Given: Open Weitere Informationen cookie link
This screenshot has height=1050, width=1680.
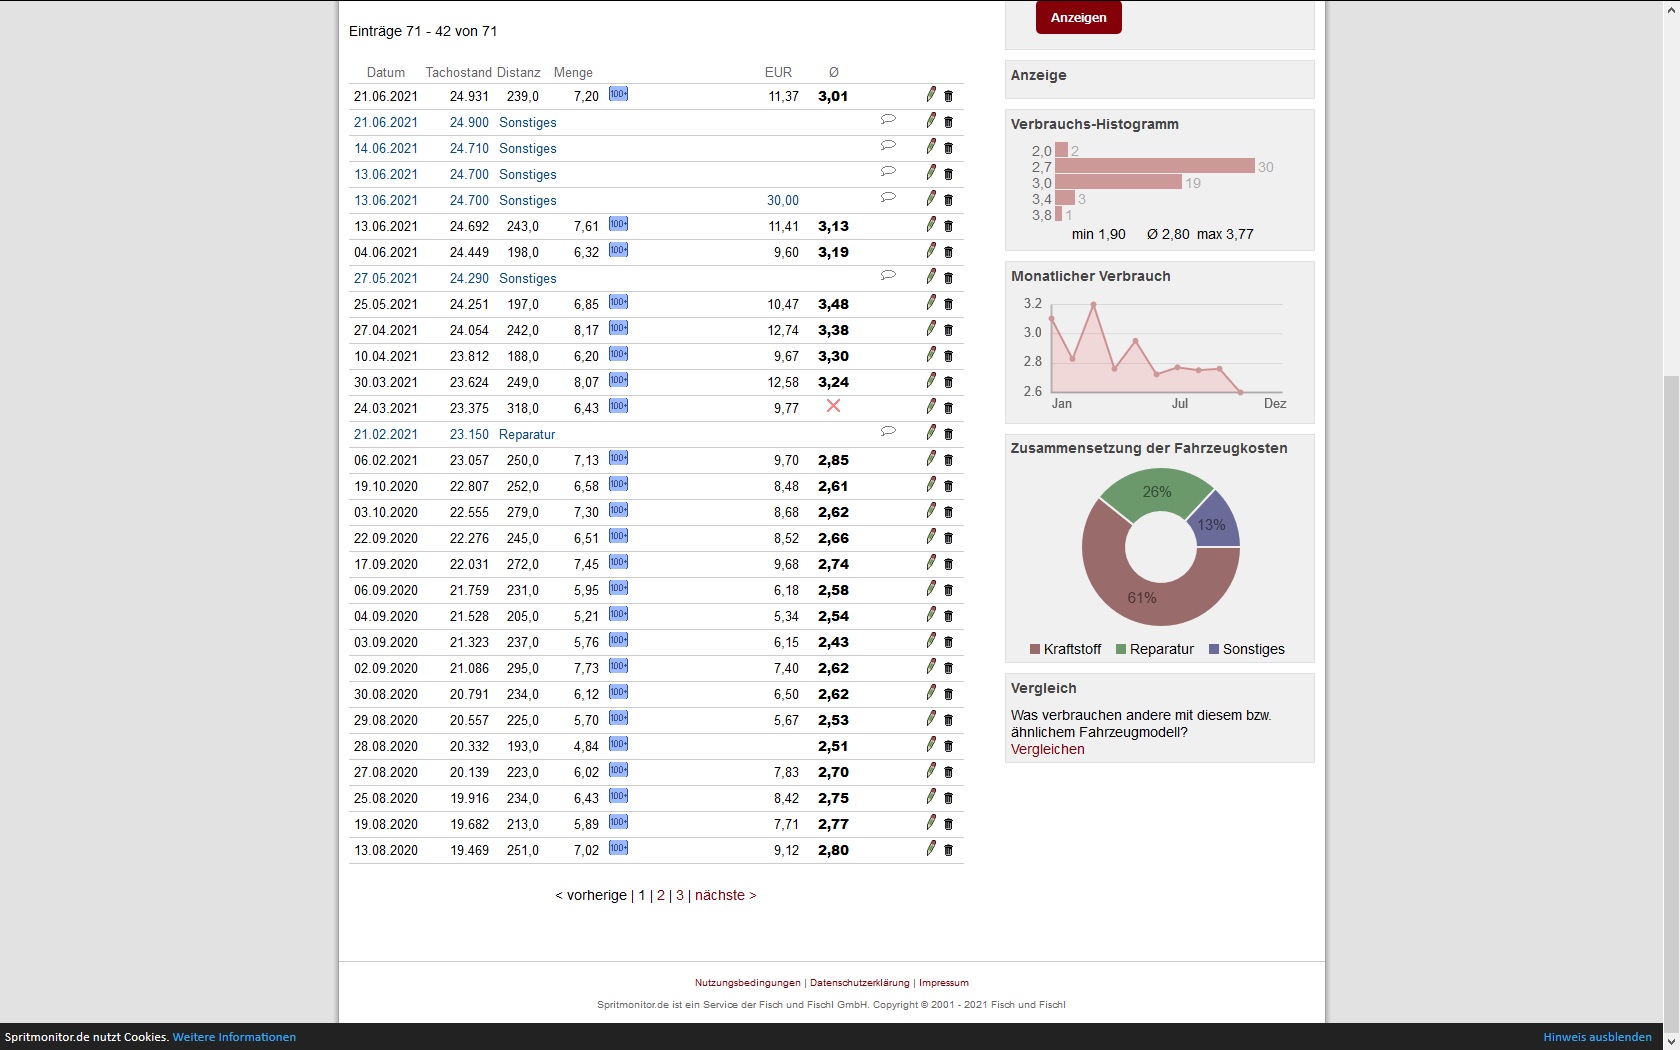Looking at the screenshot, I should (x=234, y=1037).
